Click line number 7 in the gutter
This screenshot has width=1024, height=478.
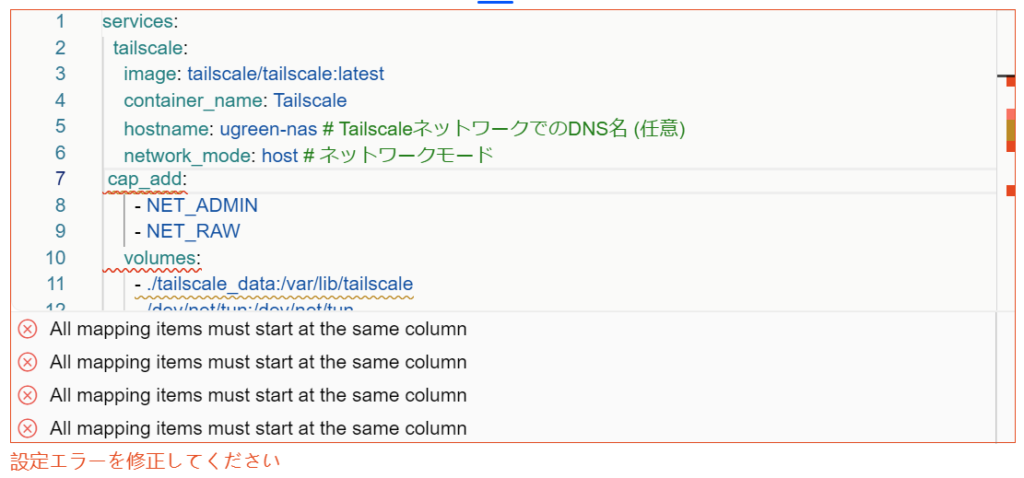tap(60, 178)
